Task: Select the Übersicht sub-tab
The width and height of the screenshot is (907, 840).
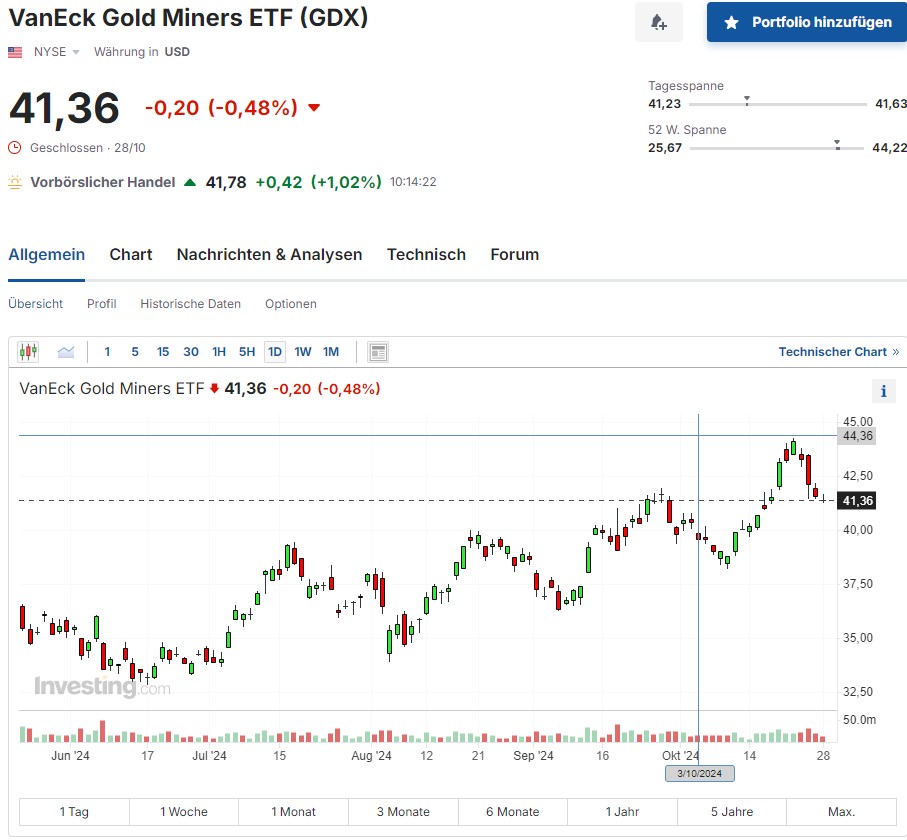Action: (35, 304)
